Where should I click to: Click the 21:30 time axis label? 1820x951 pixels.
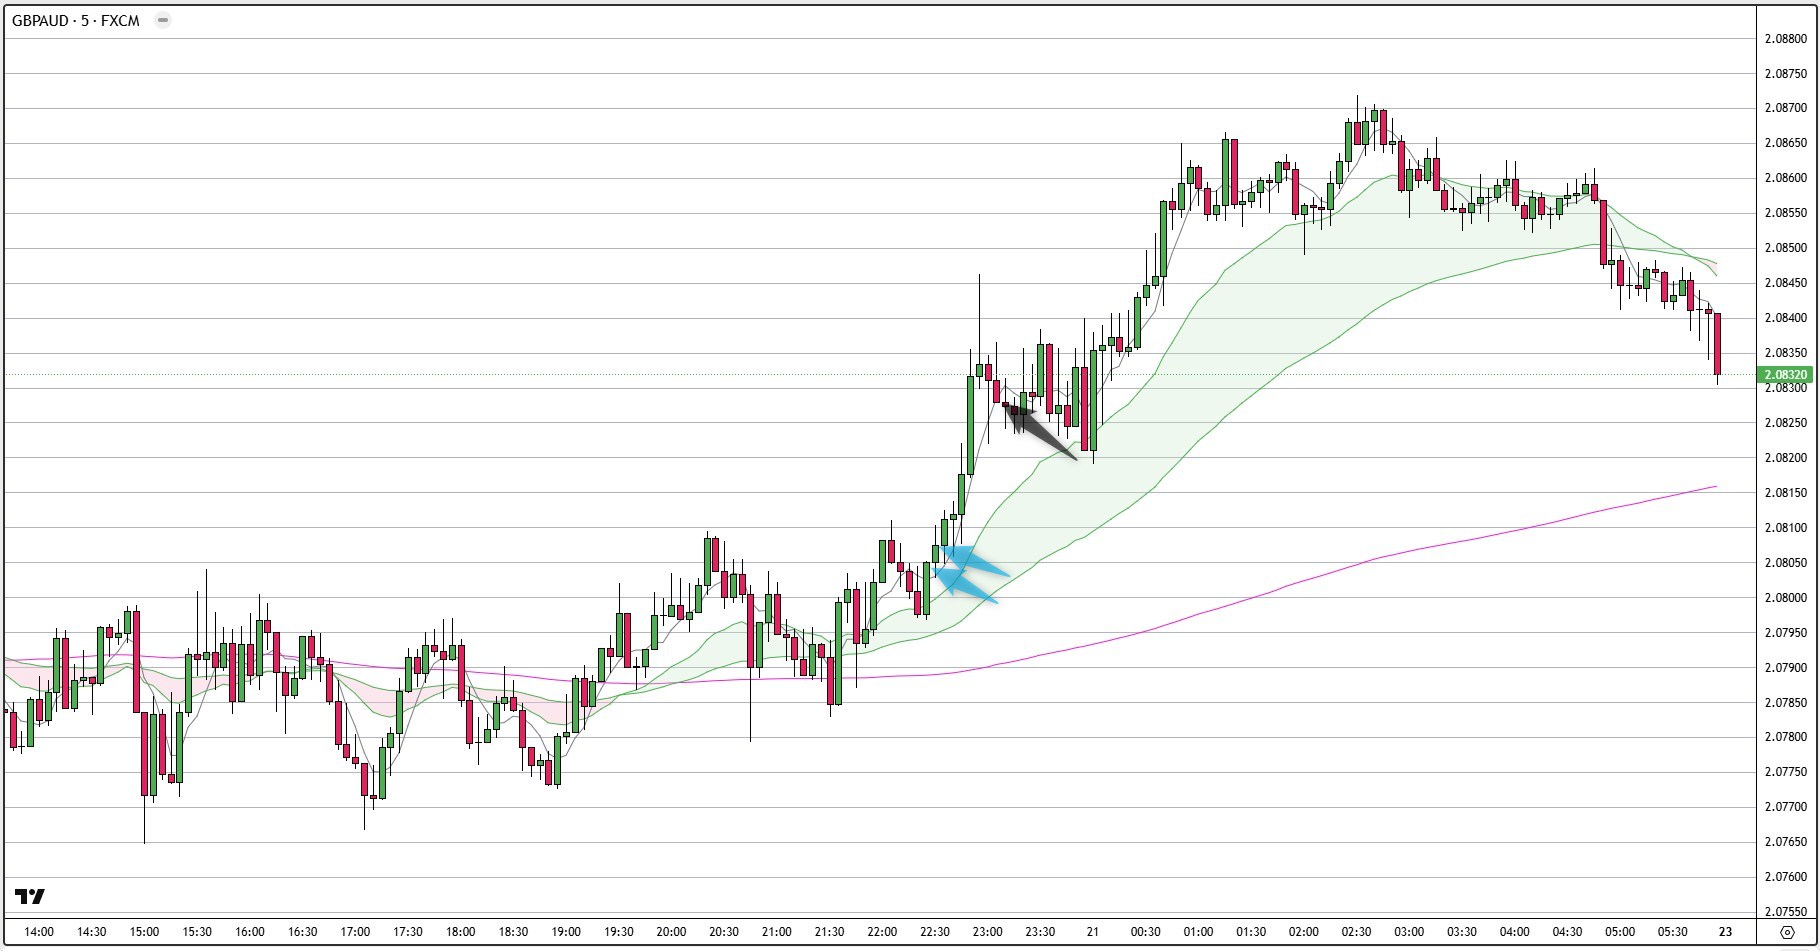tap(829, 932)
